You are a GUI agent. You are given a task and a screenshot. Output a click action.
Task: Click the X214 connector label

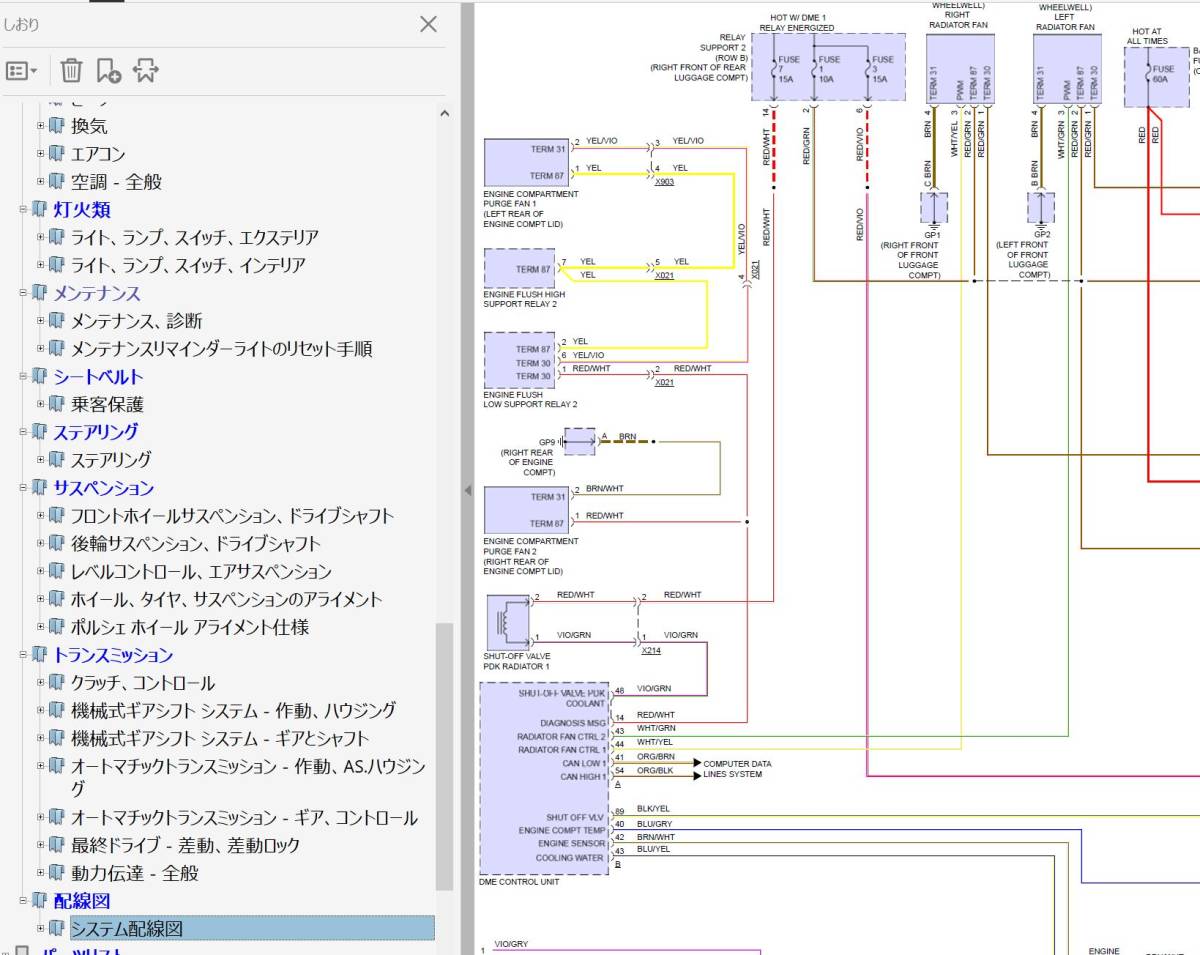coord(651,651)
